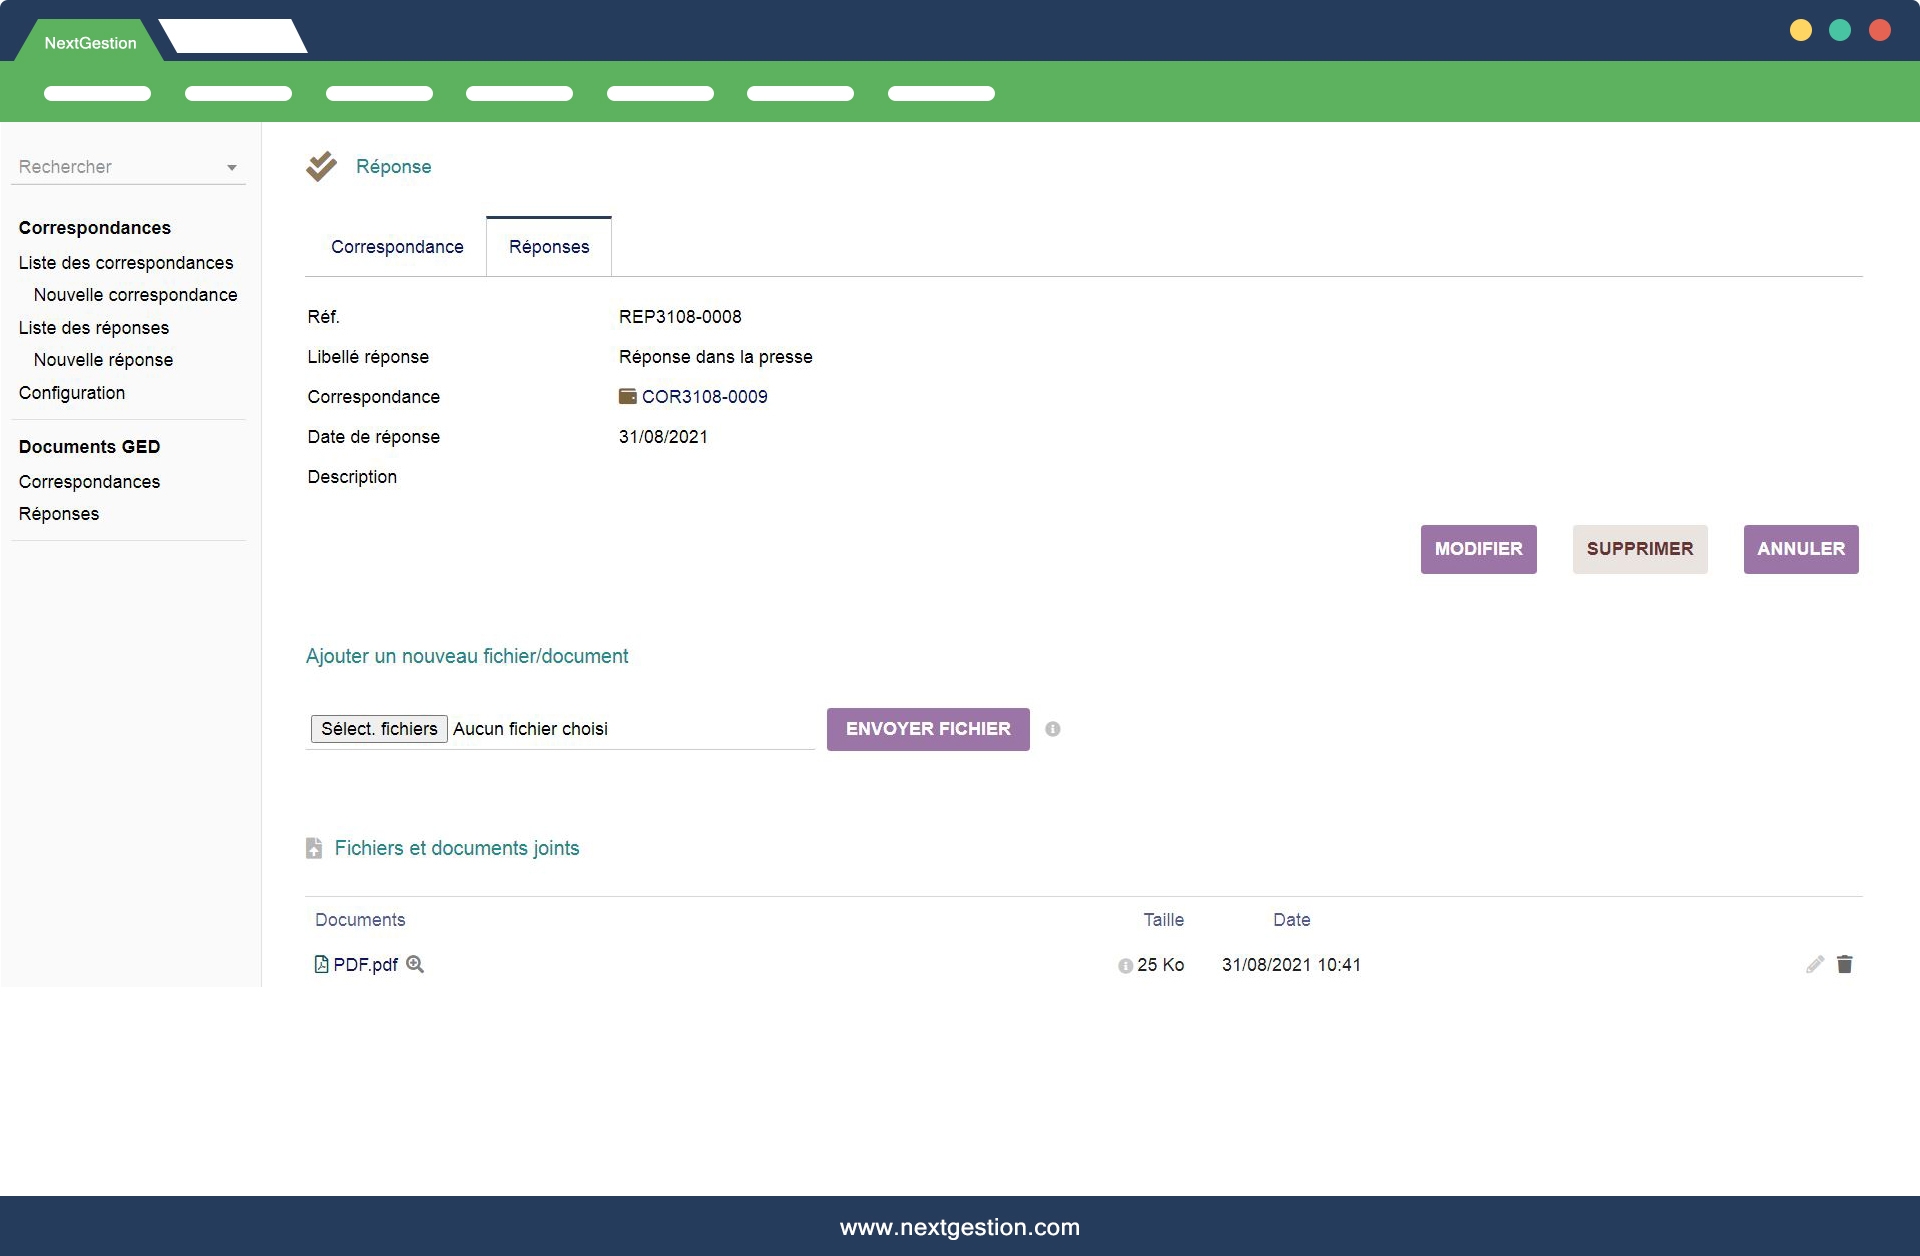Click the folder icon beside COR3108-0009
Screen dimensions: 1920x1256
click(x=628, y=397)
